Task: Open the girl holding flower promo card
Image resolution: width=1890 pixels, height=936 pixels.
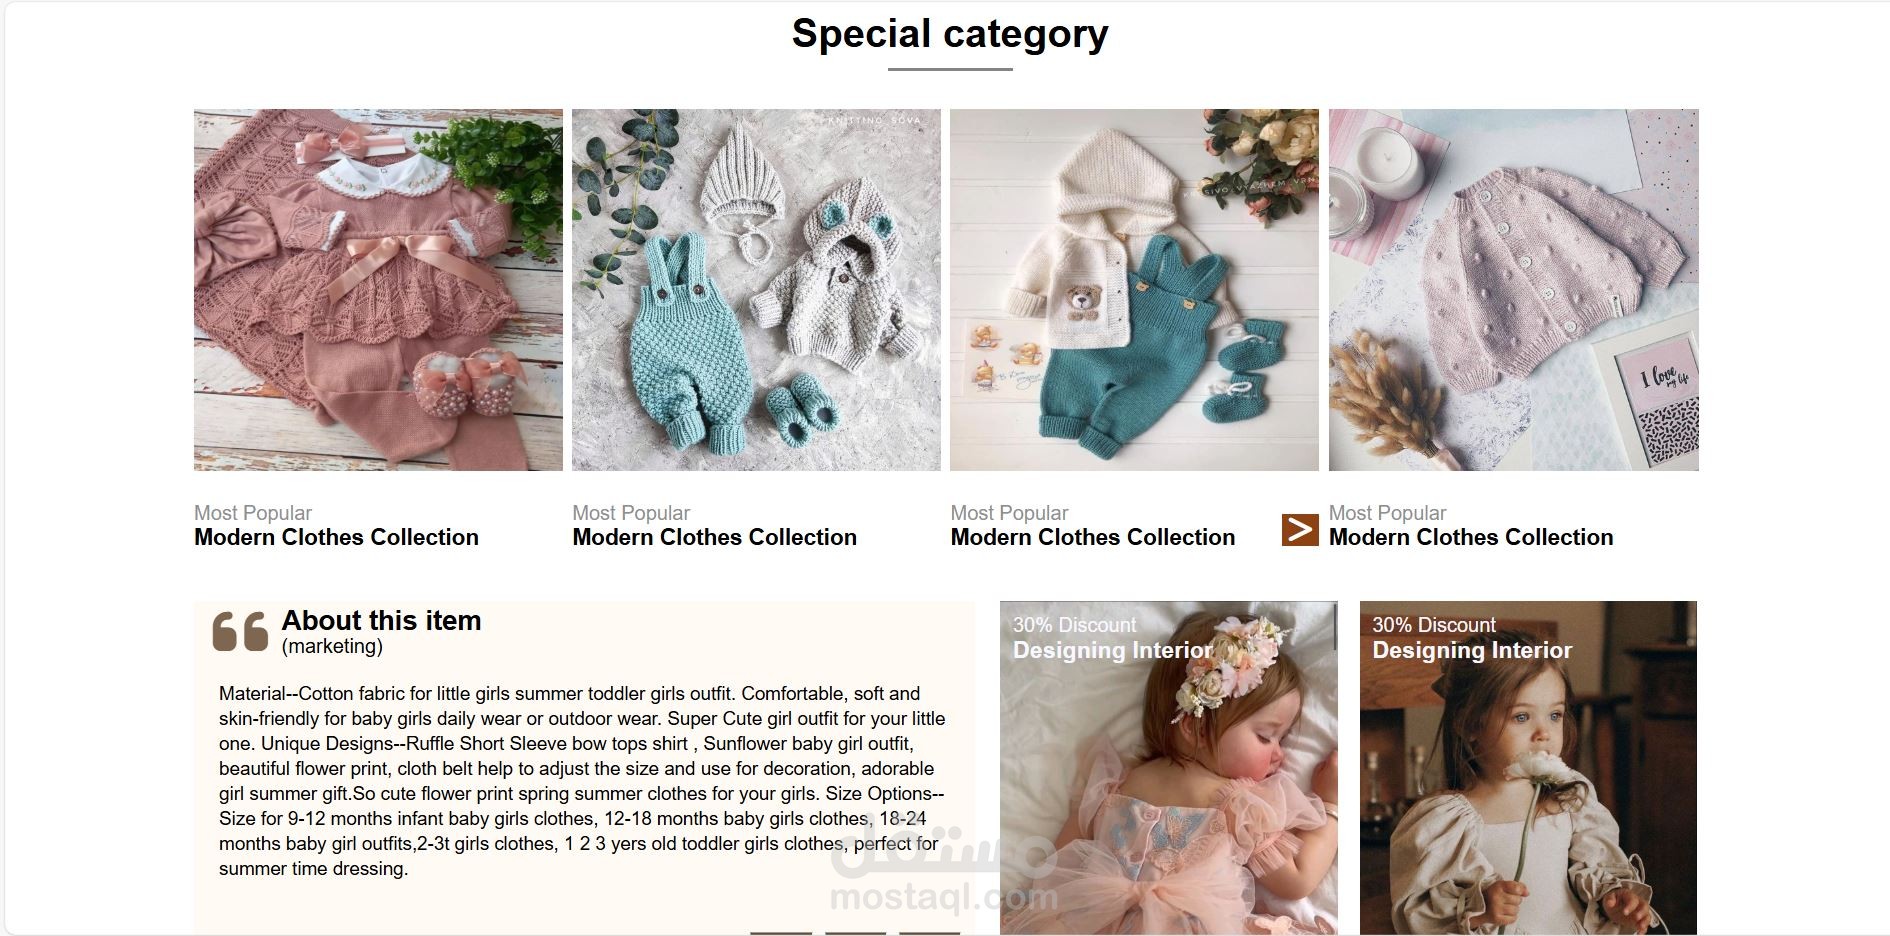Action: pyautogui.click(x=1528, y=768)
